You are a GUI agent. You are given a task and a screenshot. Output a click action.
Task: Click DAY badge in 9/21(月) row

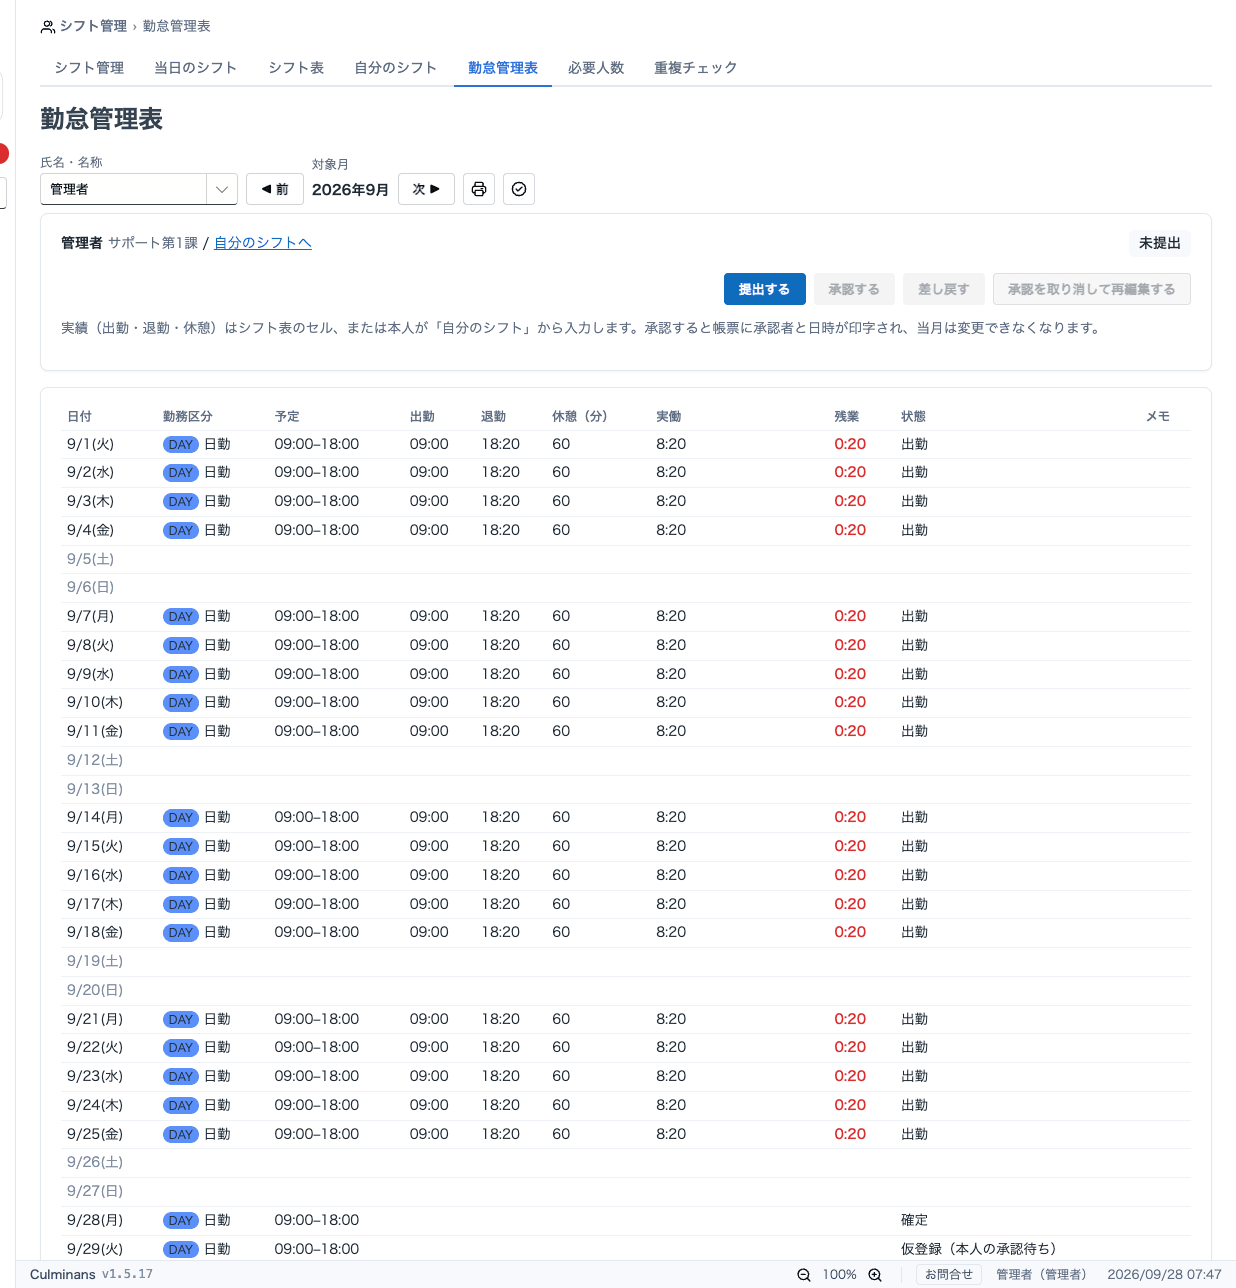(181, 1020)
